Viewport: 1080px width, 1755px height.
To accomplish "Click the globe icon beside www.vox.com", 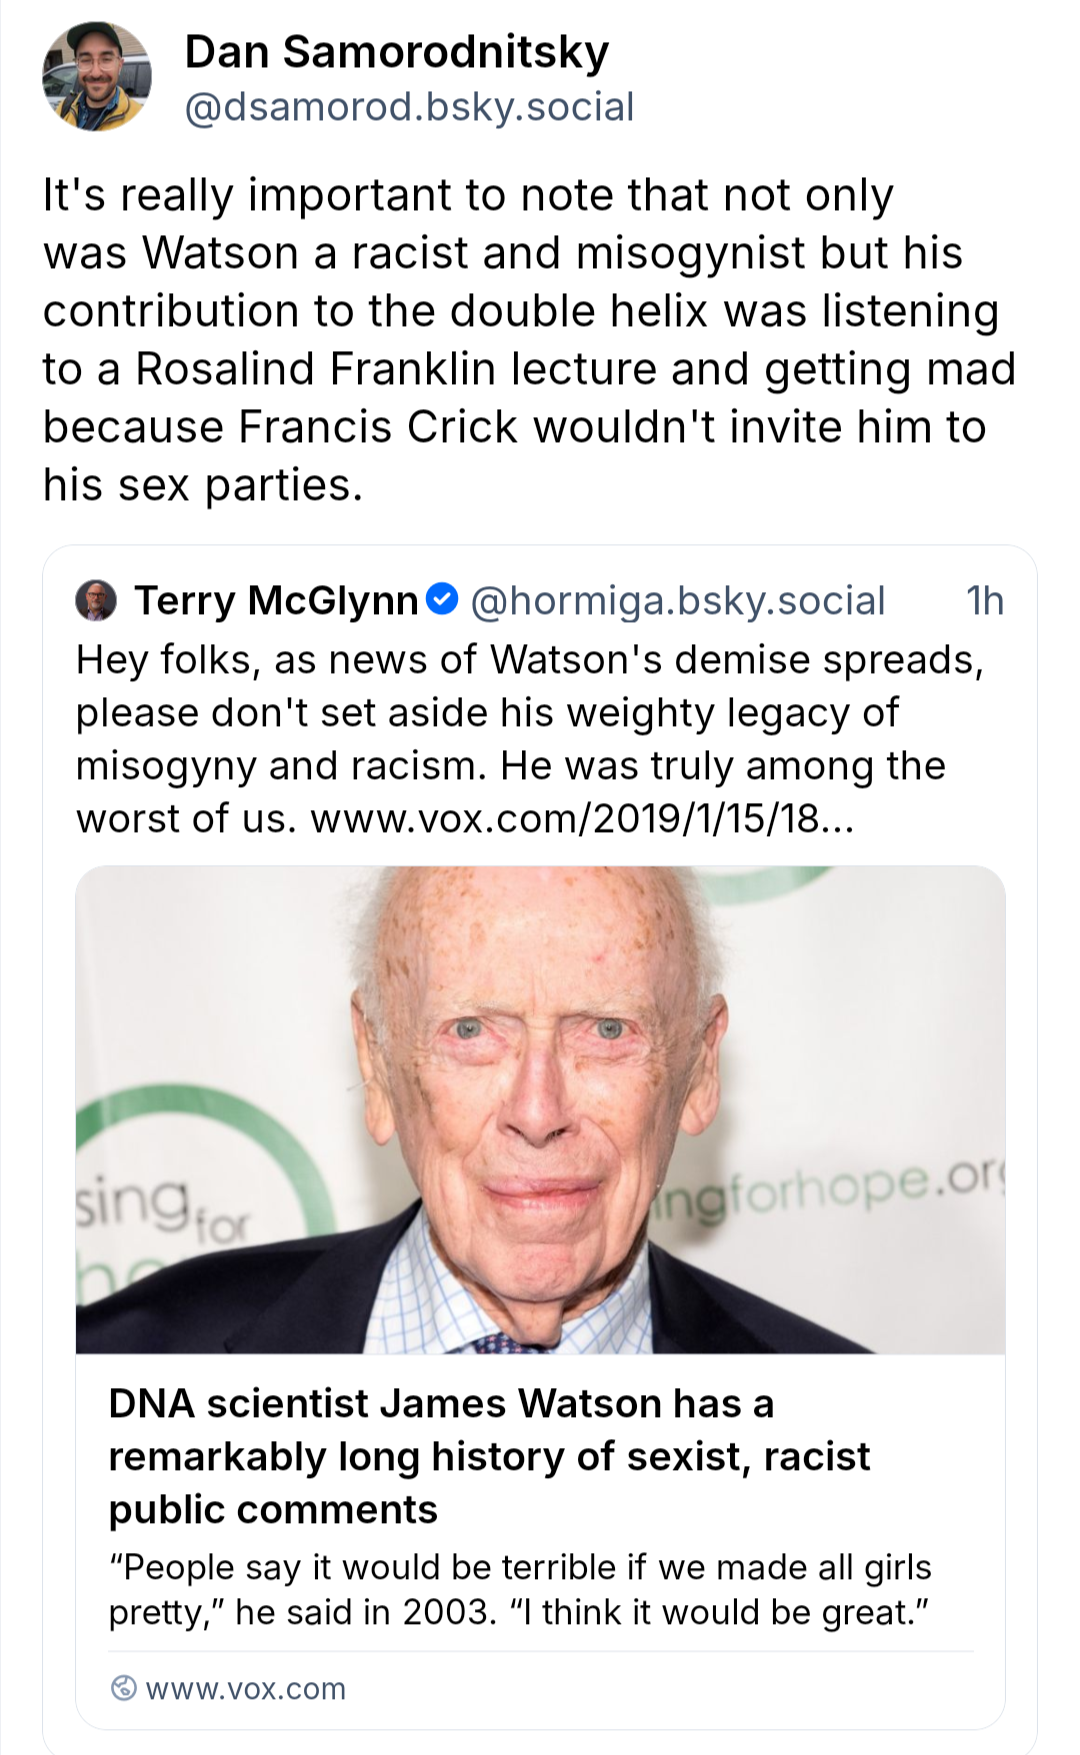I will 123,1688.
